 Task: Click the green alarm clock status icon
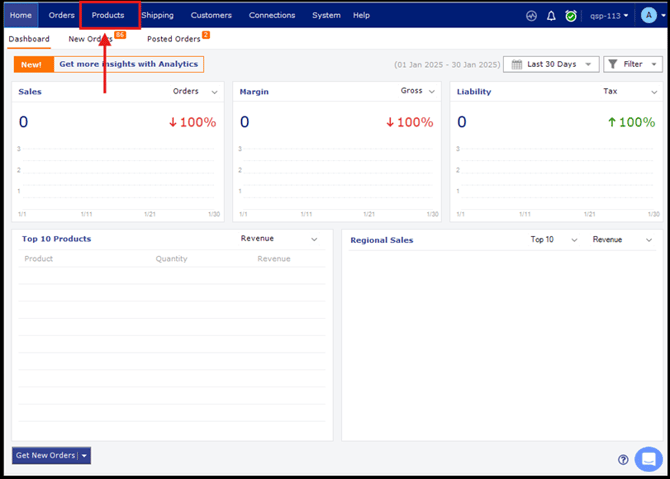click(x=570, y=16)
